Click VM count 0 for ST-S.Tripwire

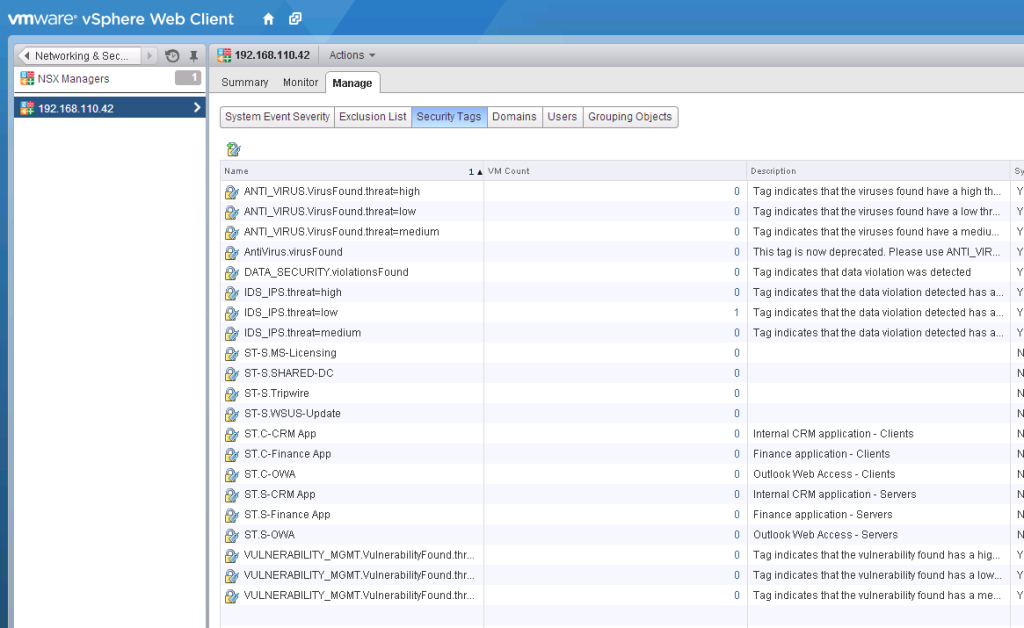737,394
